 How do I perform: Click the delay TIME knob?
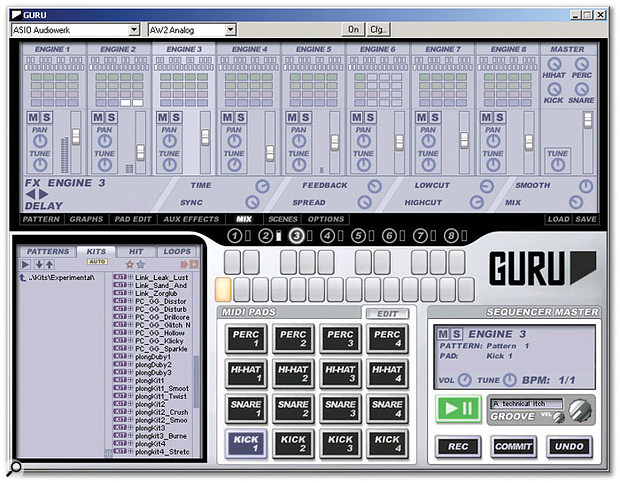(262, 186)
